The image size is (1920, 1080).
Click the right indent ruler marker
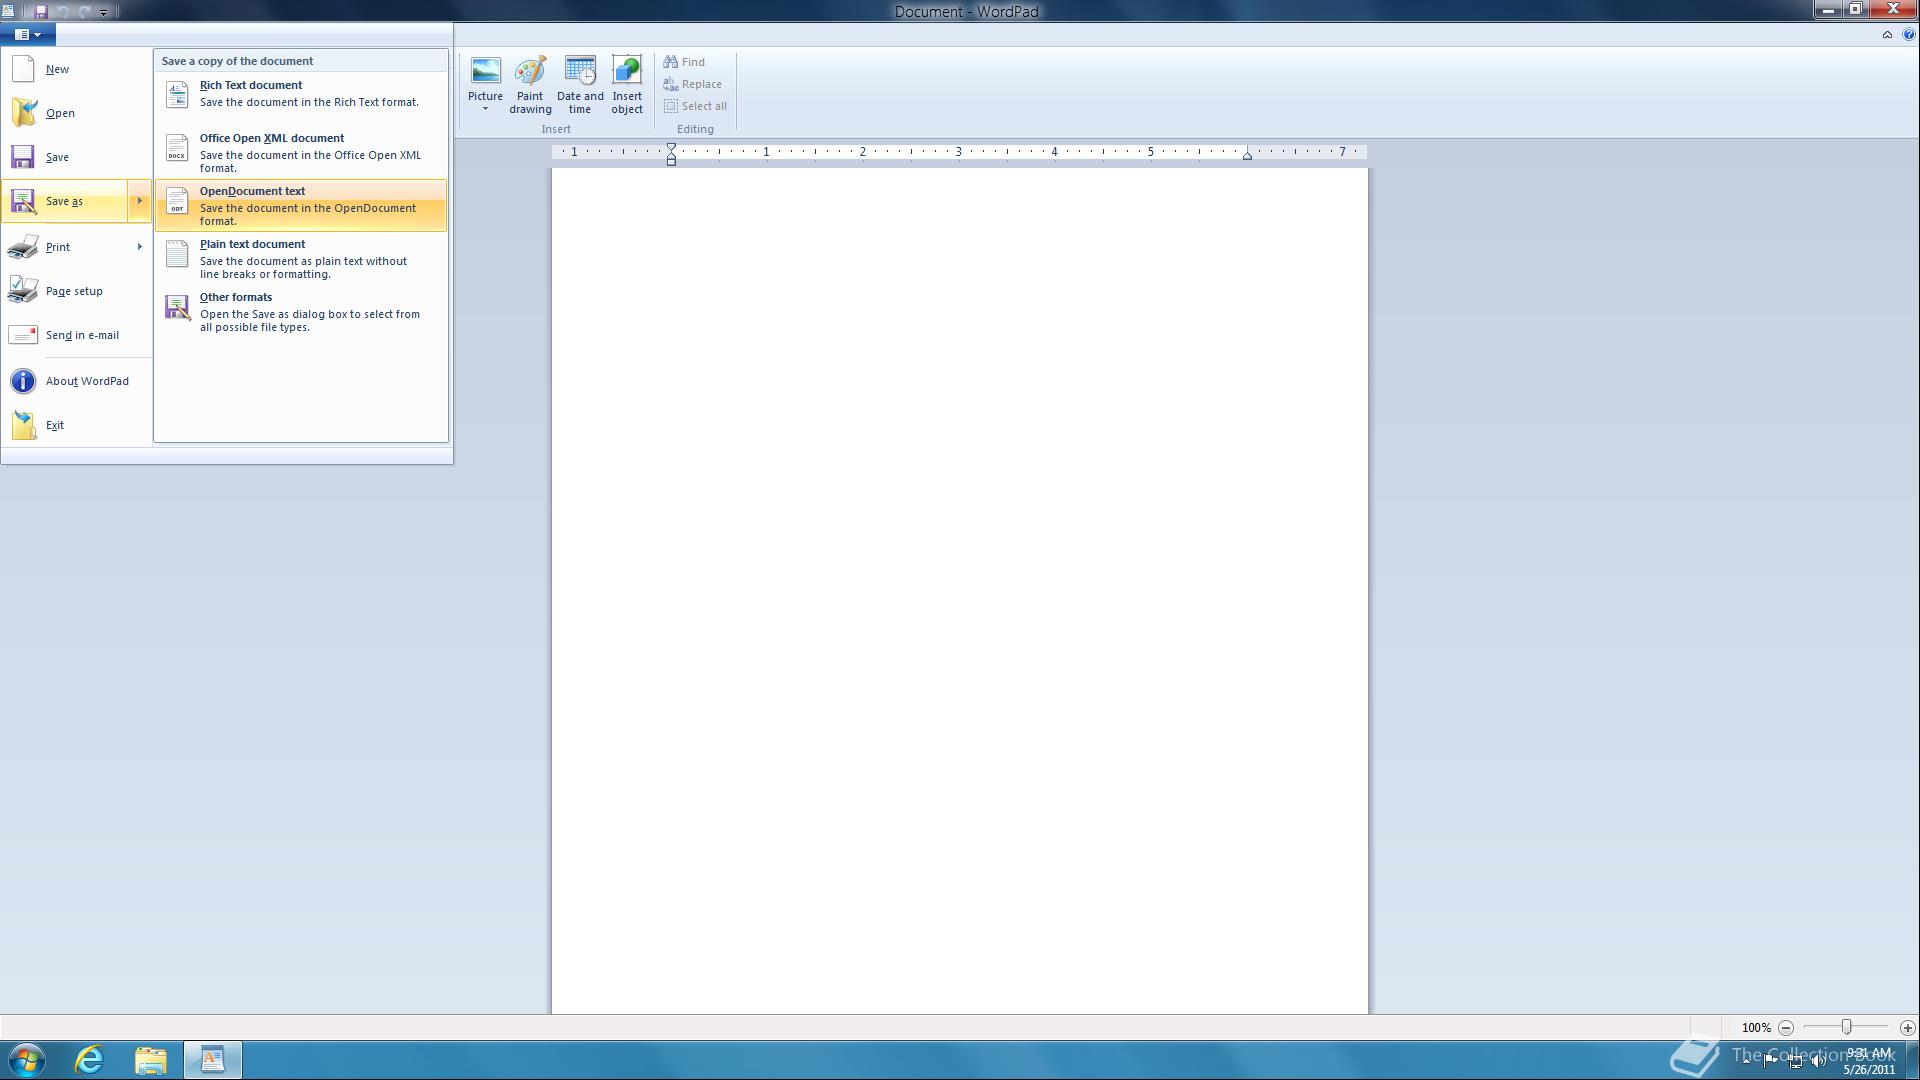(x=1247, y=155)
